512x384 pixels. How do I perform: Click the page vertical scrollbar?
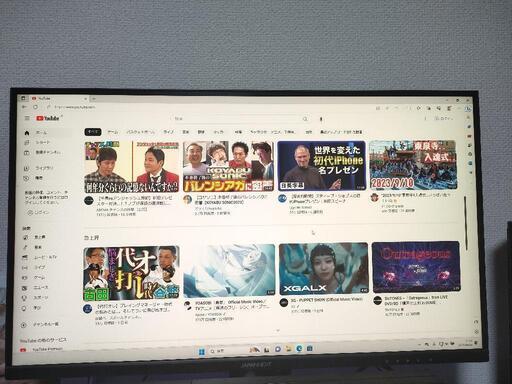point(466,223)
